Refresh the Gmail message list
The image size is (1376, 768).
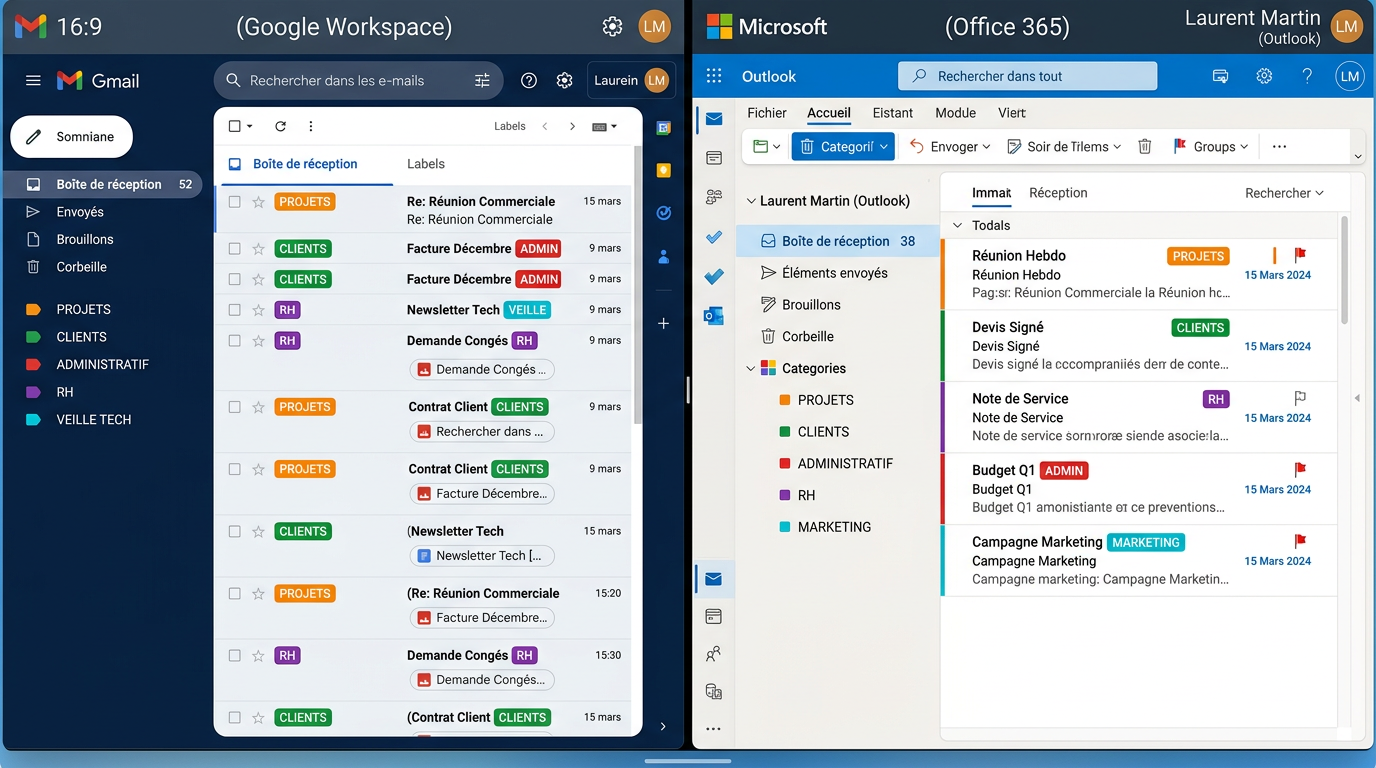pos(281,127)
